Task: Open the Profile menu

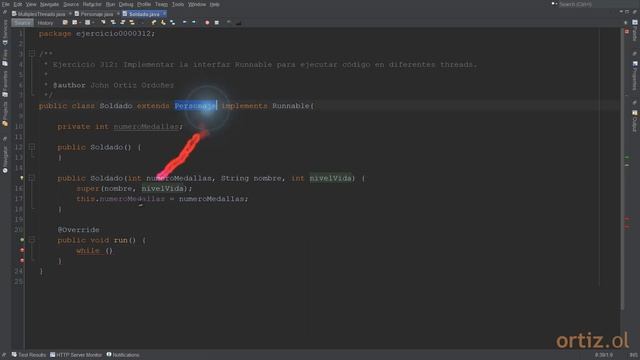Action: [x=144, y=4]
